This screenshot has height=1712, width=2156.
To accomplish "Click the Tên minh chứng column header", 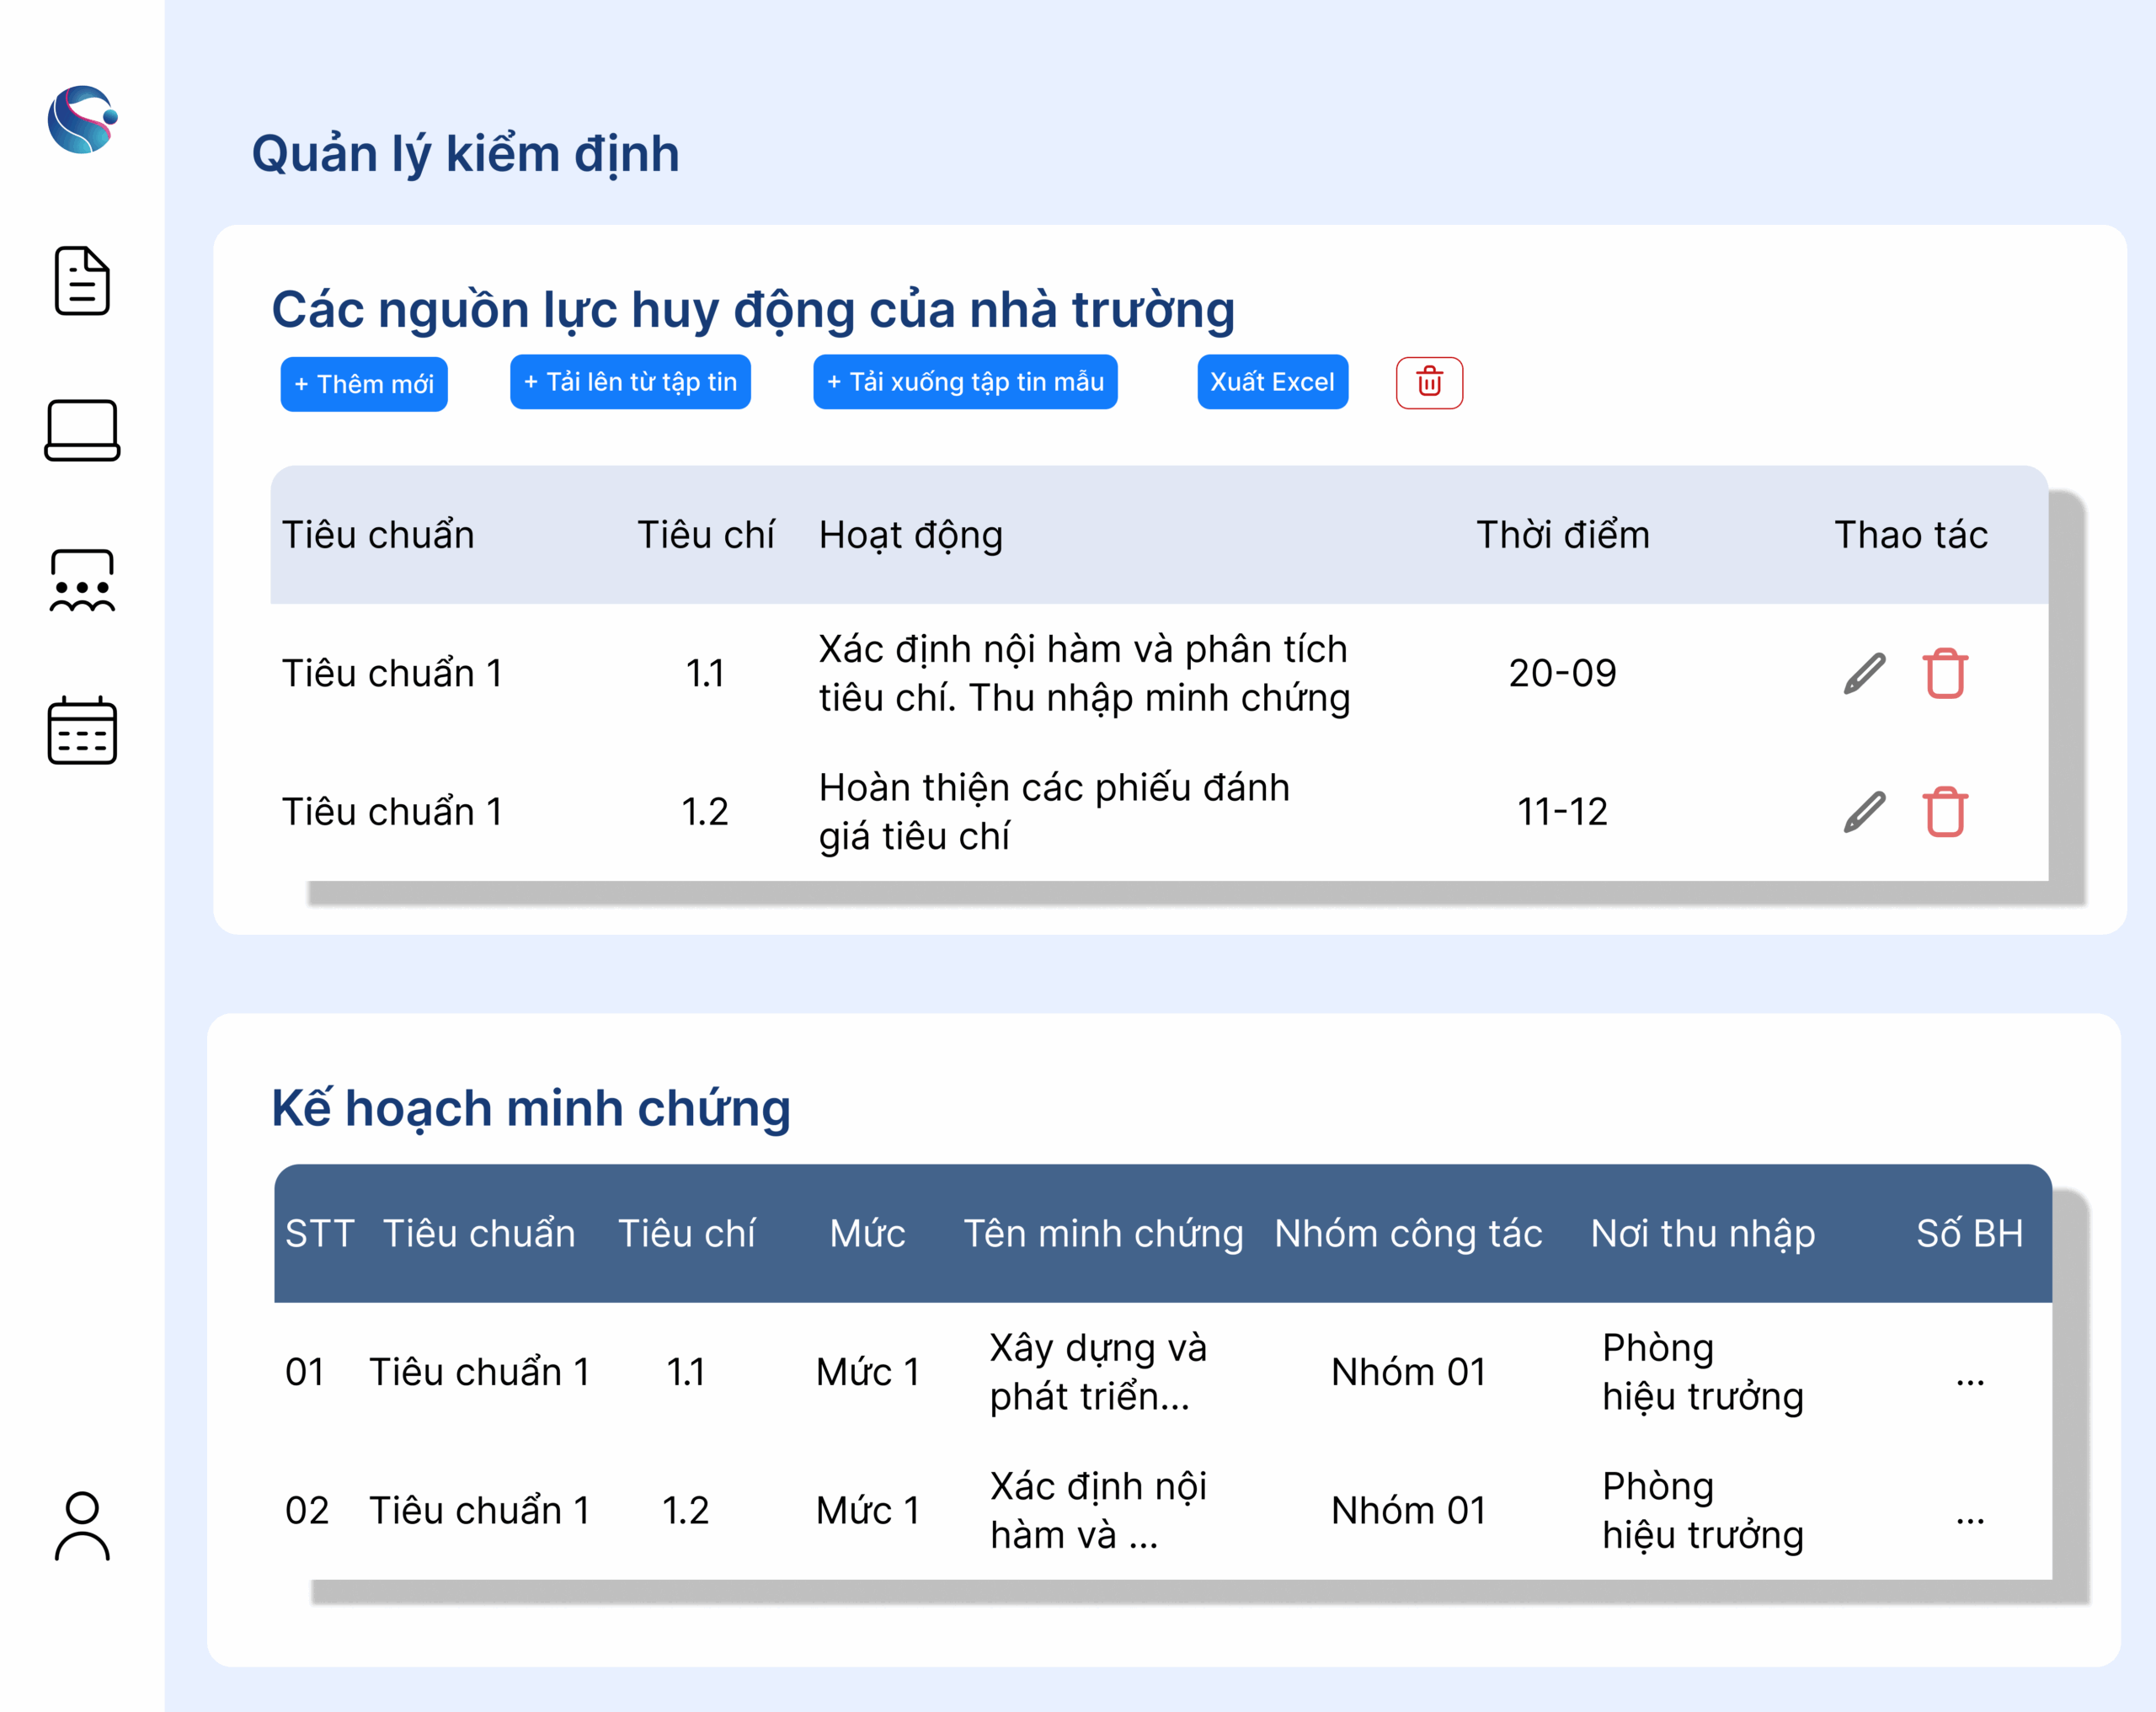I will (x=1103, y=1233).
